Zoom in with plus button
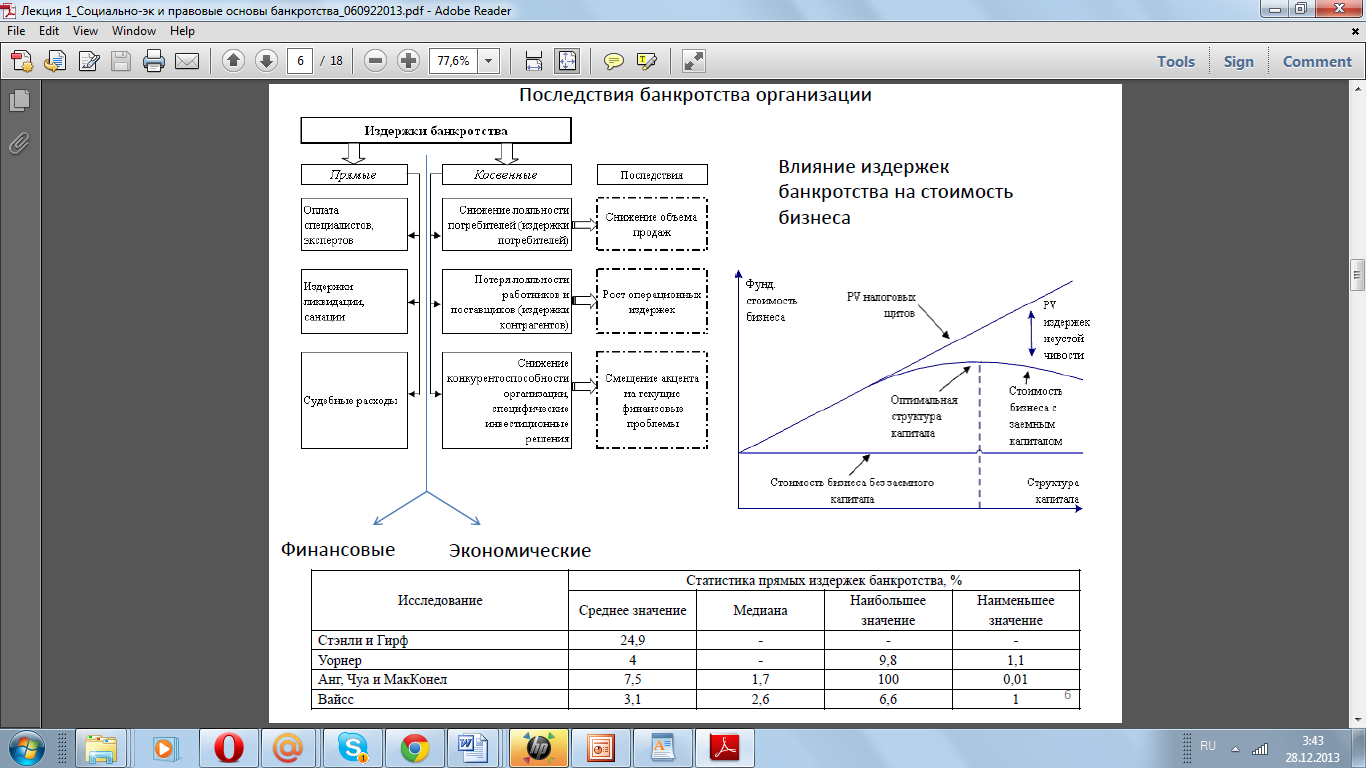Image resolution: width=1366 pixels, height=768 pixels. (x=408, y=61)
